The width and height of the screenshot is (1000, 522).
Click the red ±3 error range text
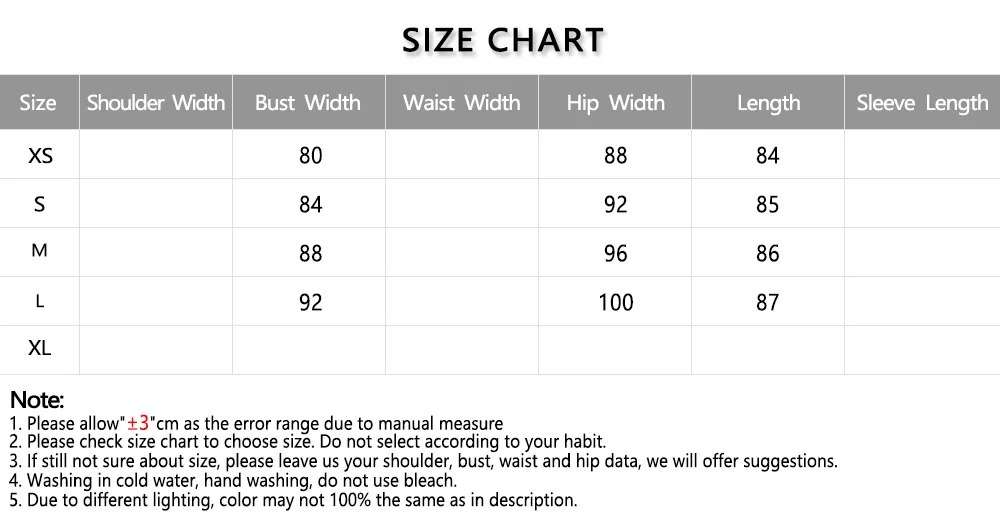pos(138,422)
